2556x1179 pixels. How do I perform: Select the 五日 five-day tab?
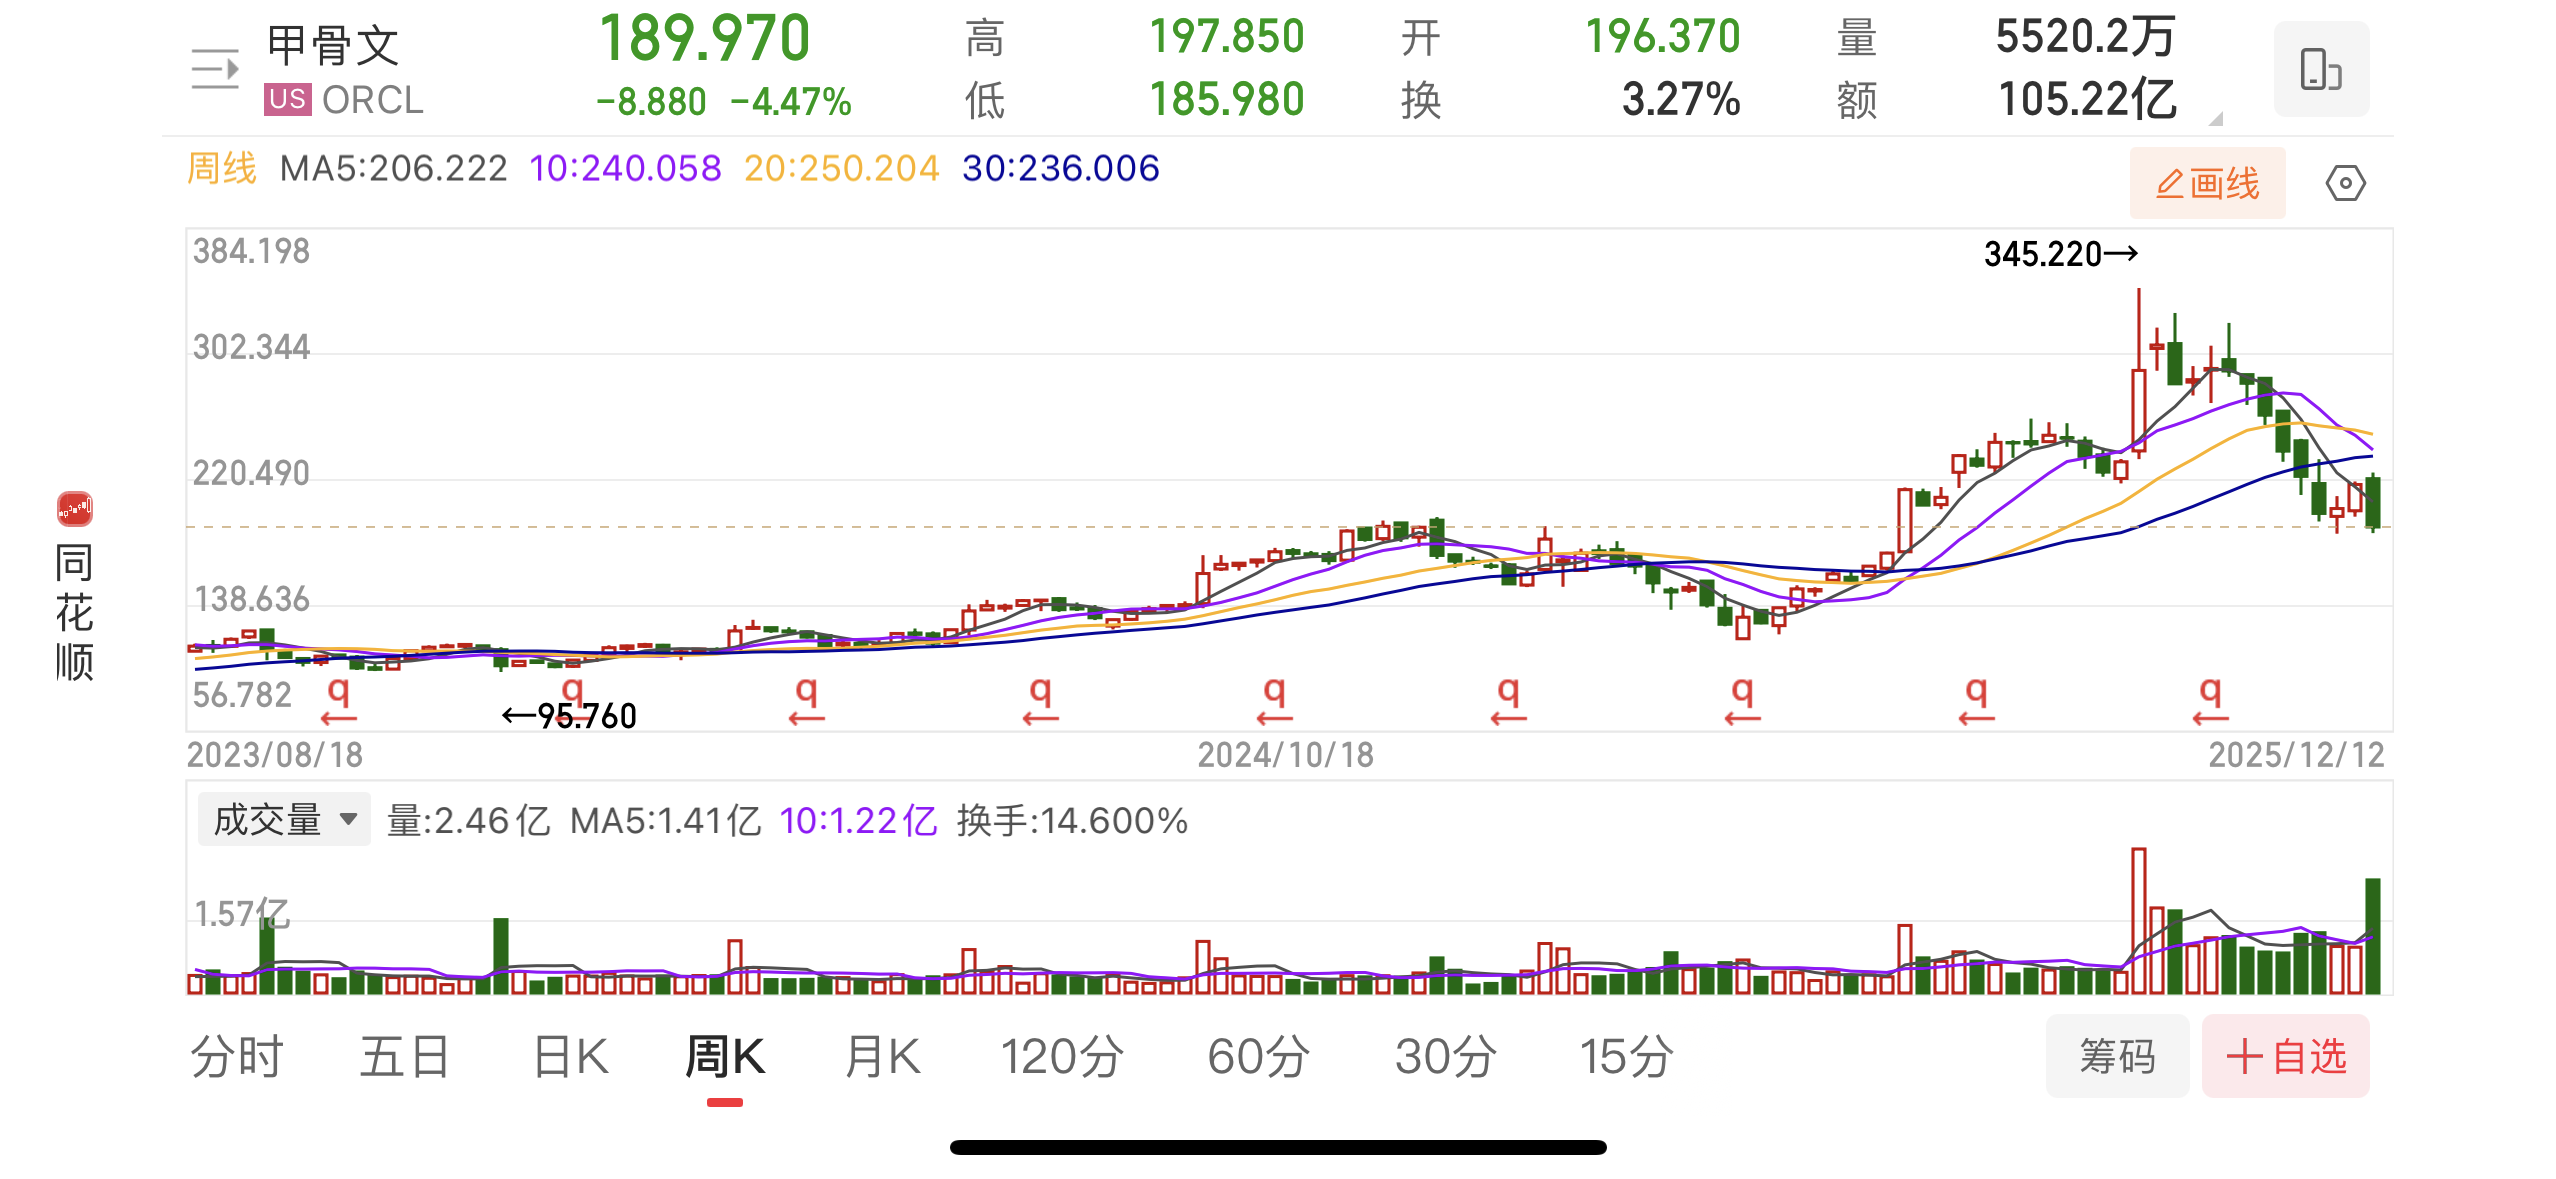405,1056
